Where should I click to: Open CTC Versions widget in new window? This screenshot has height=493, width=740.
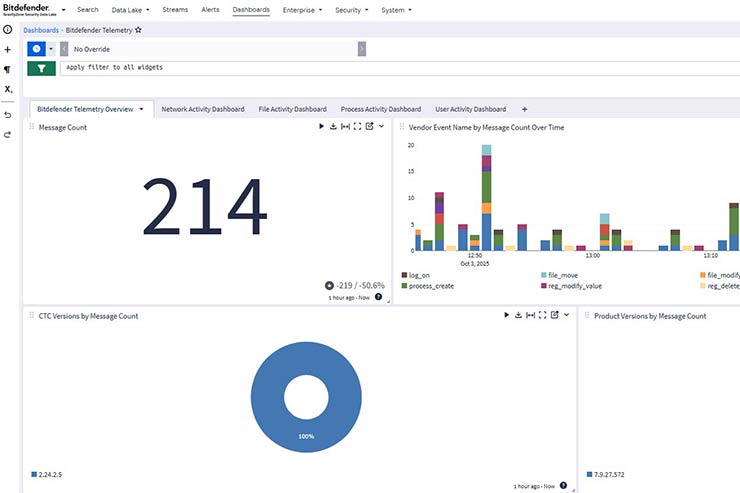click(x=554, y=315)
